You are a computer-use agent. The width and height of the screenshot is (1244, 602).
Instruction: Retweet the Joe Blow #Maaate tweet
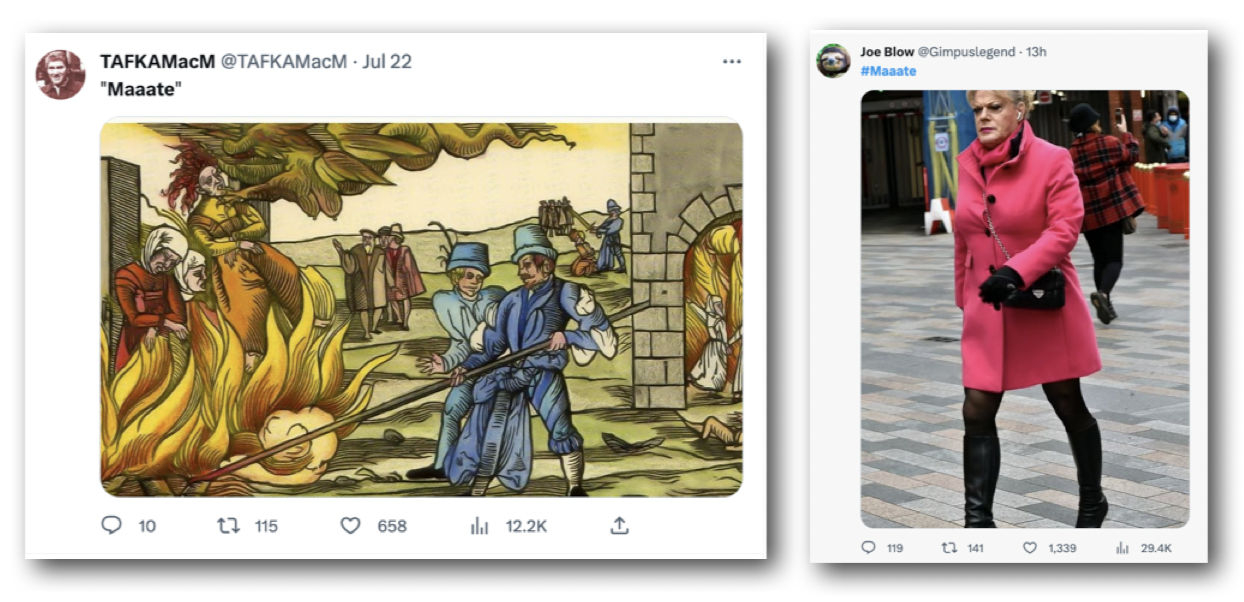[949, 548]
